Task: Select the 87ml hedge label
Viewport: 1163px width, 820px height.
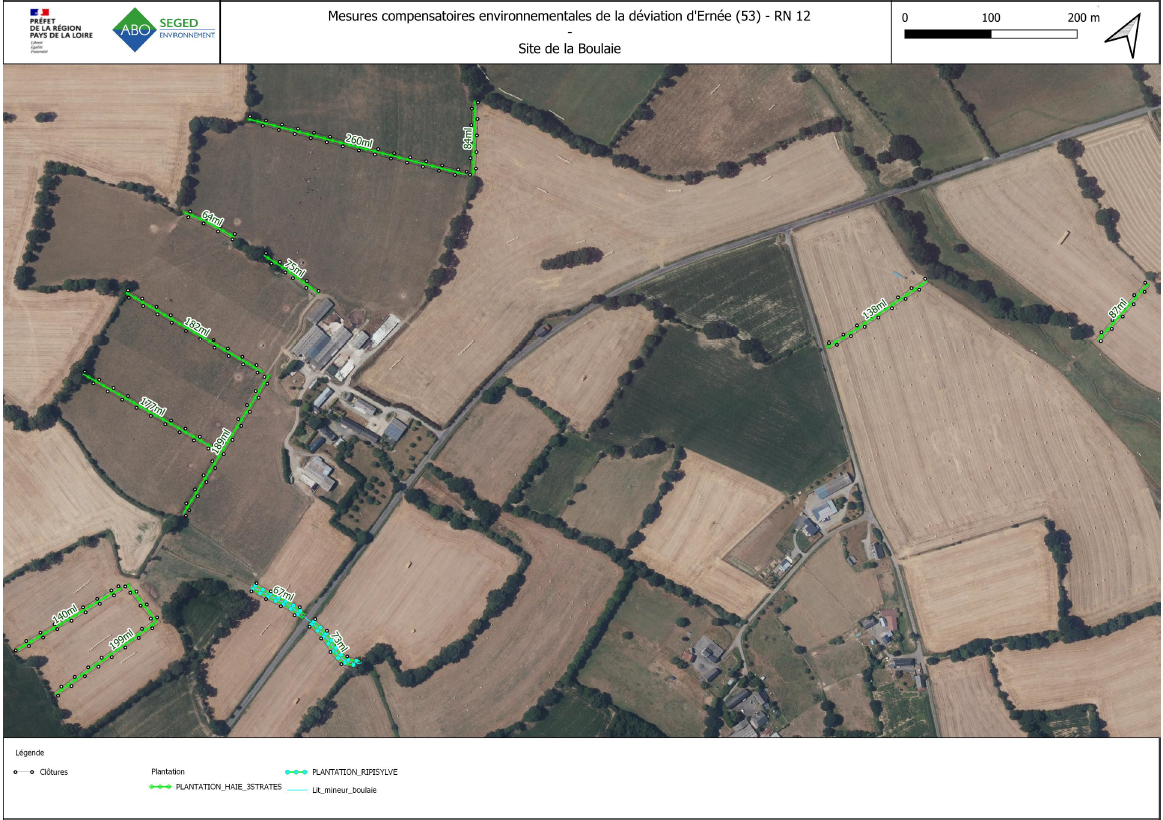Action: (1119, 311)
